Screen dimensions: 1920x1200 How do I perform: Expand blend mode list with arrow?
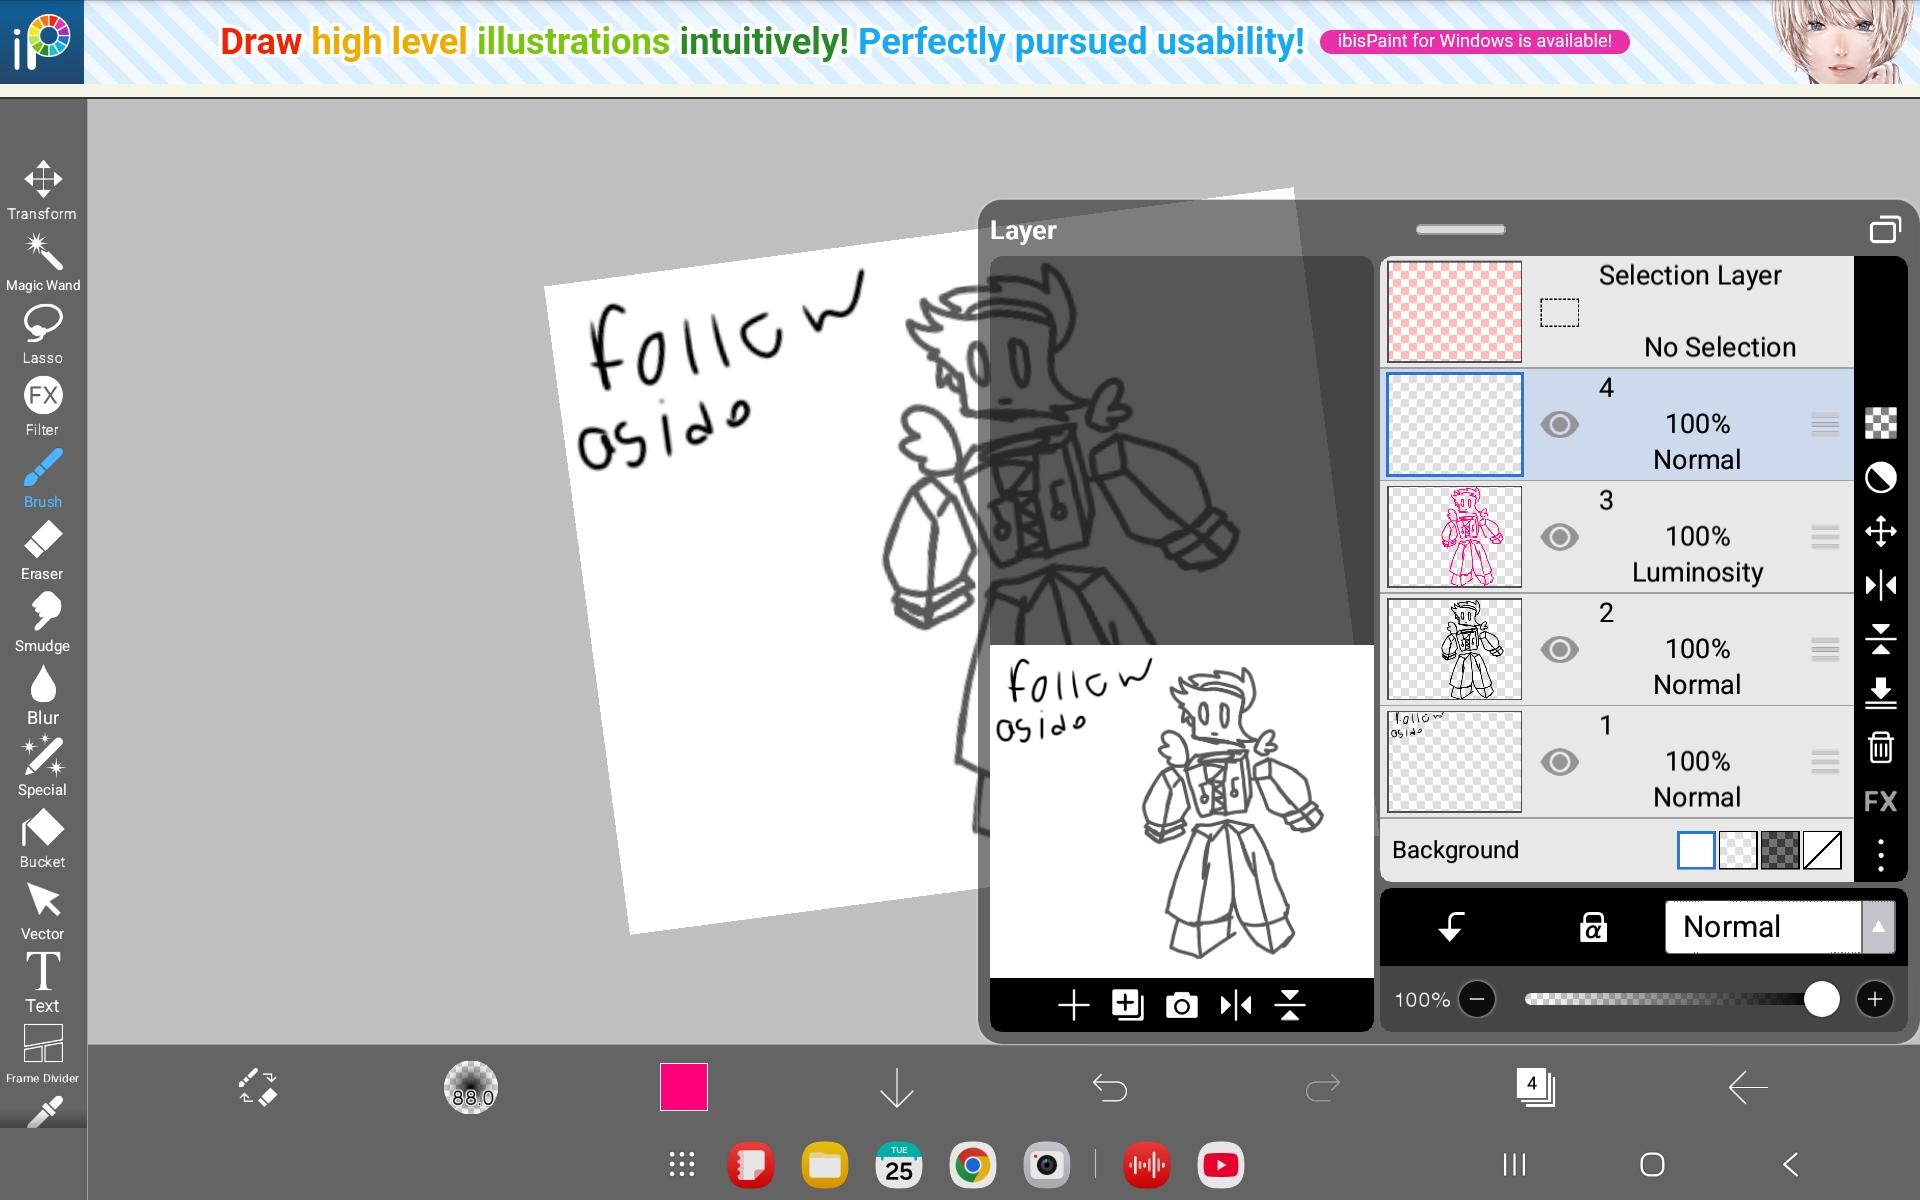pyautogui.click(x=1879, y=927)
